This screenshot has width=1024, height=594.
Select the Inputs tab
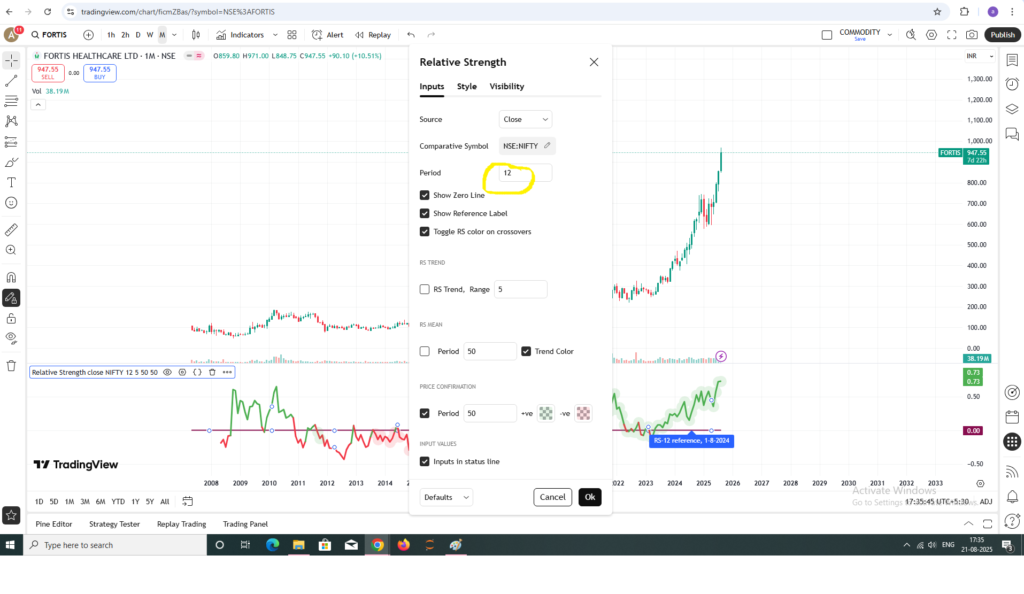tap(432, 86)
